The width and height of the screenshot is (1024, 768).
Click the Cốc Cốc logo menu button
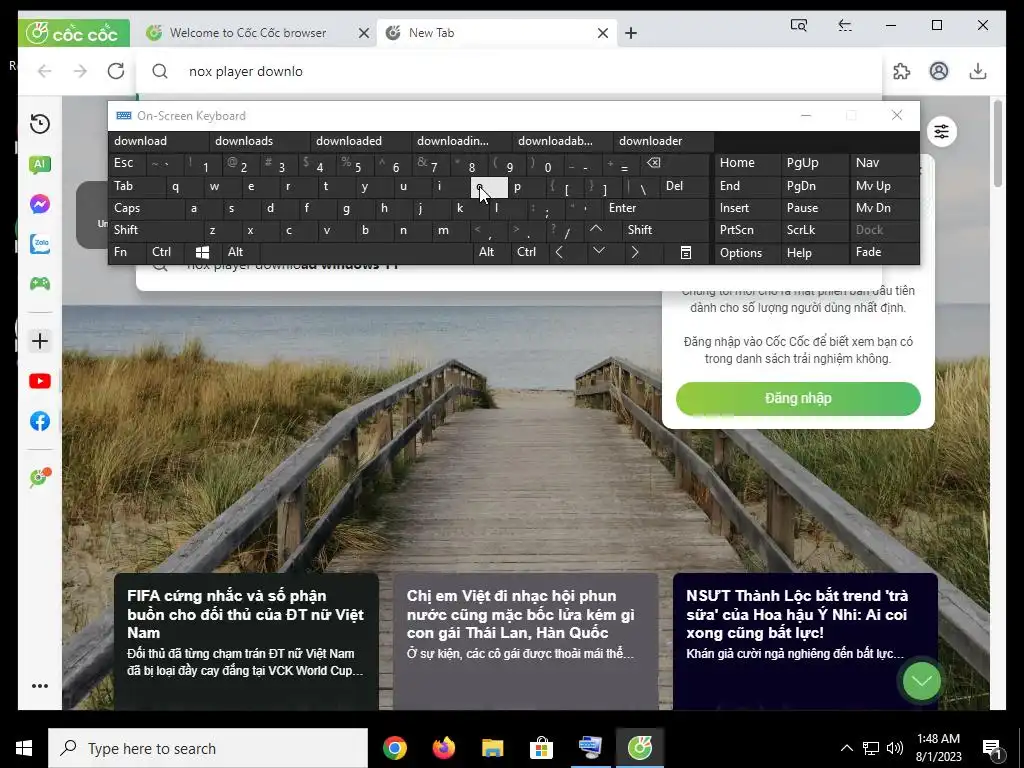tap(74, 33)
